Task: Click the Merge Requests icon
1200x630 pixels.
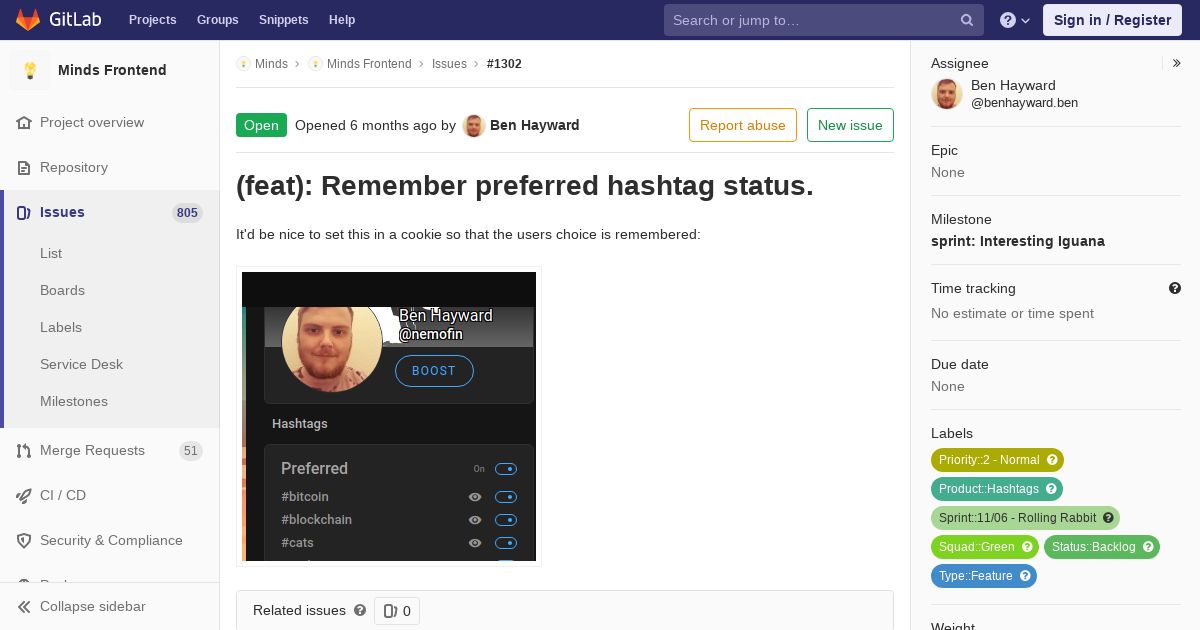Action: tap(25, 450)
